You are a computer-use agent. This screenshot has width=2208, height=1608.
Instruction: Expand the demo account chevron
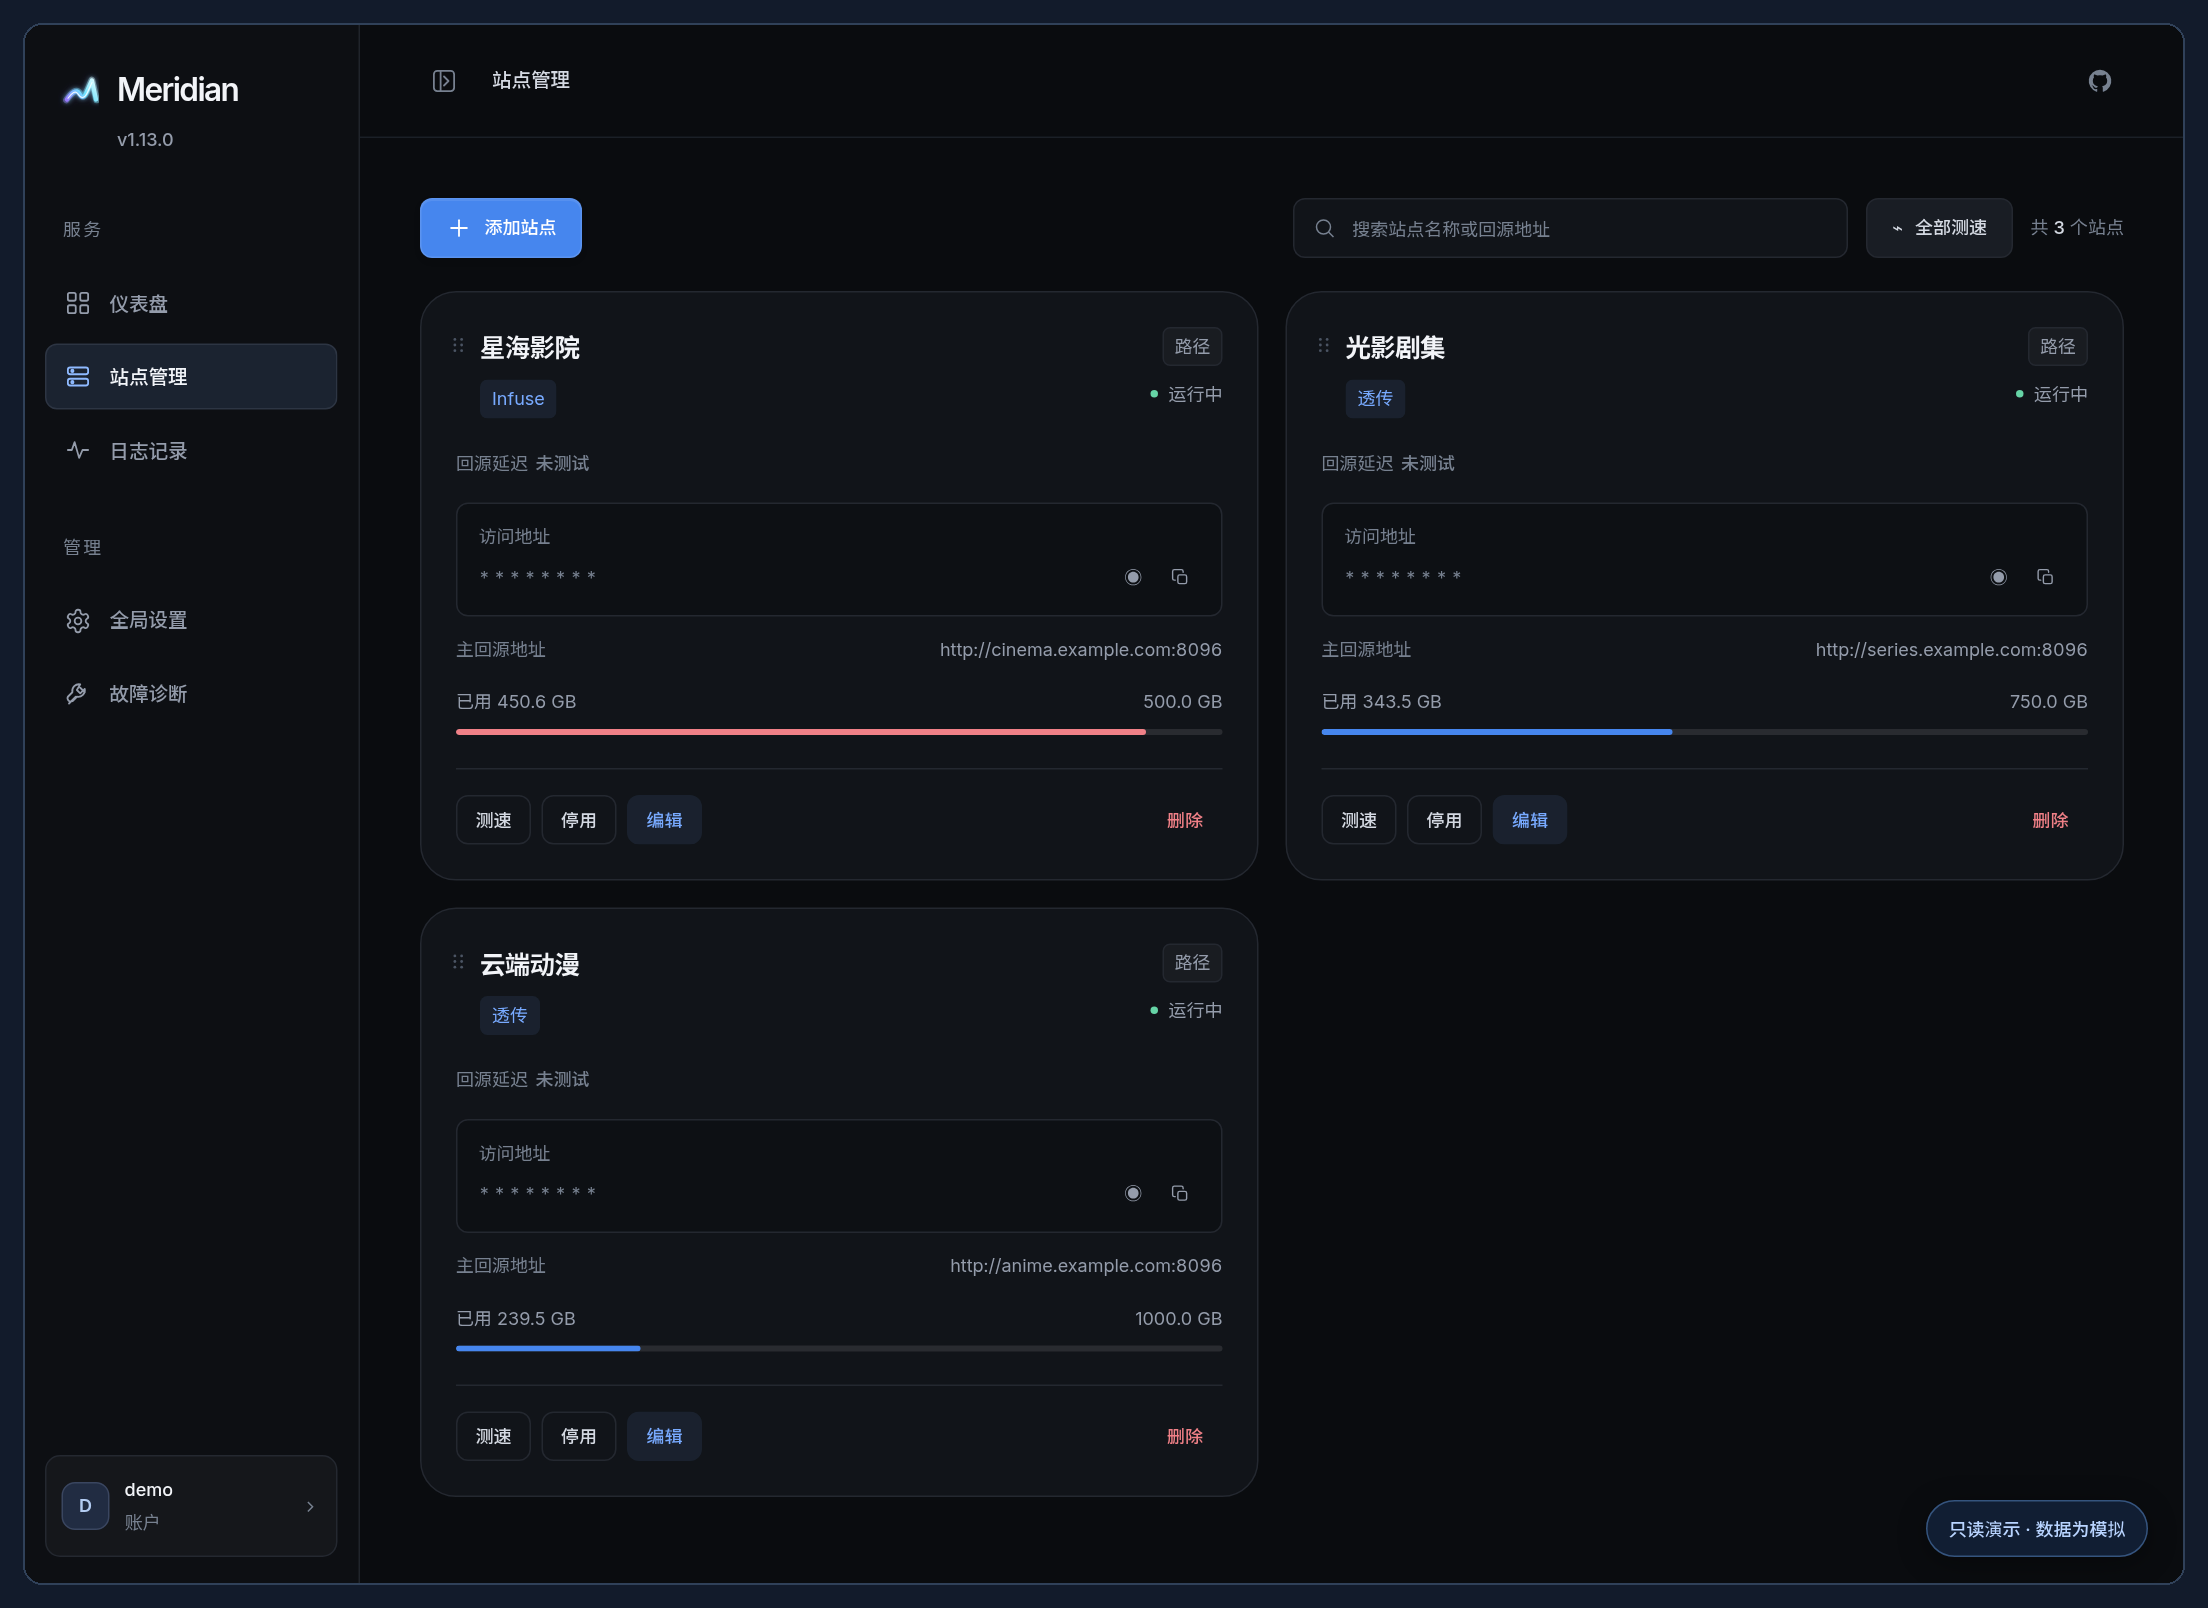coord(310,1506)
